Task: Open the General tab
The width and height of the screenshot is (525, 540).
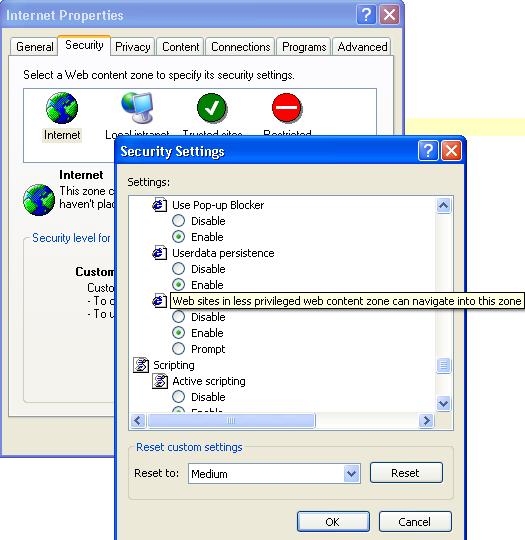Action: [x=34, y=47]
